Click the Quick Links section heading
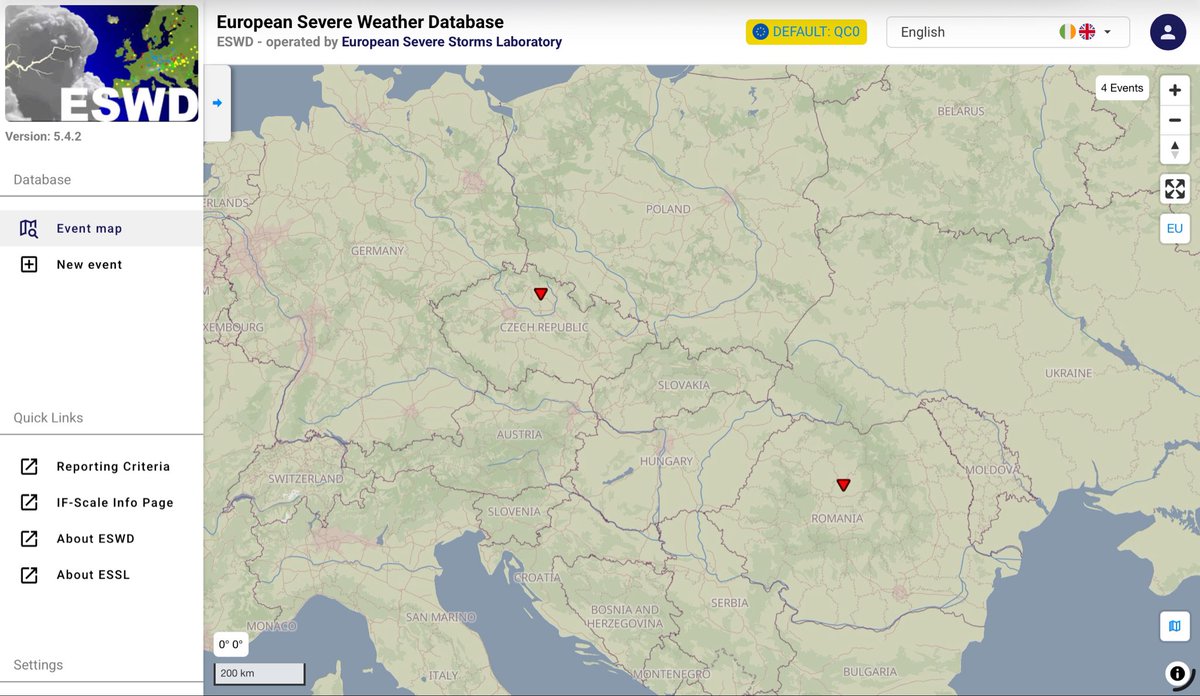 [48, 417]
